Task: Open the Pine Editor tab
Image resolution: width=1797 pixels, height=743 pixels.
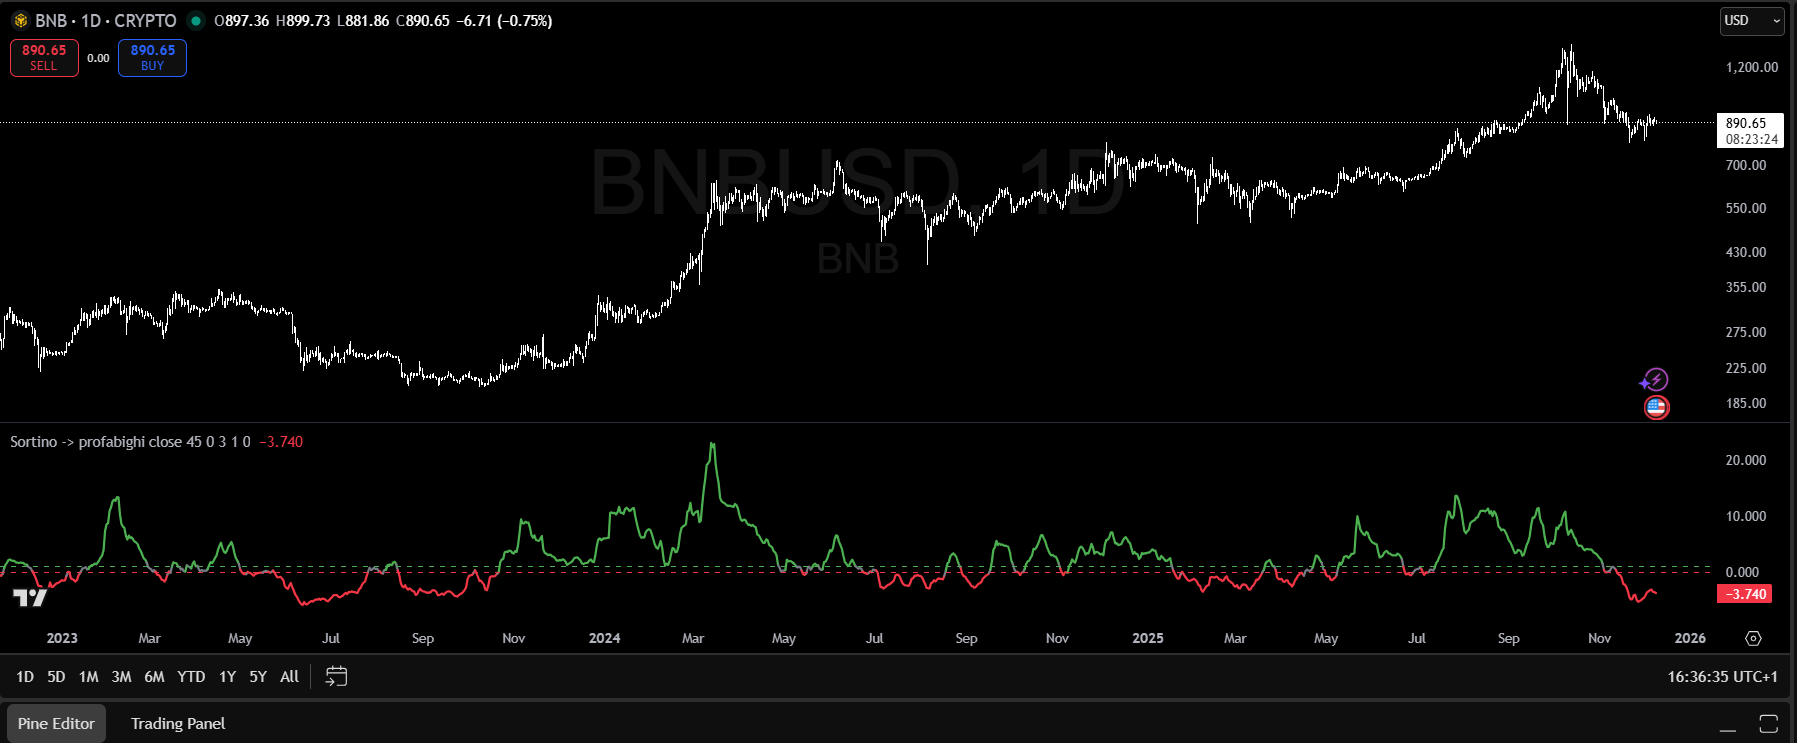Action: (x=56, y=724)
